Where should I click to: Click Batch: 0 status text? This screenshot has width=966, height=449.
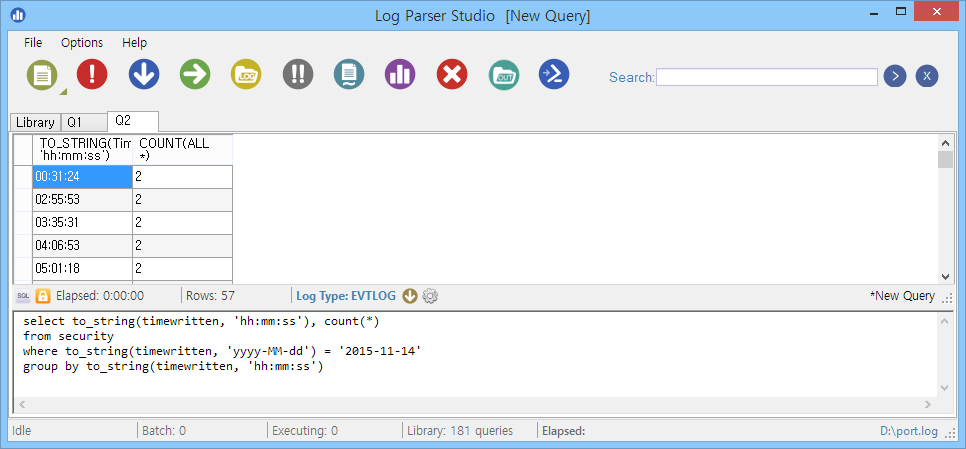click(x=164, y=431)
